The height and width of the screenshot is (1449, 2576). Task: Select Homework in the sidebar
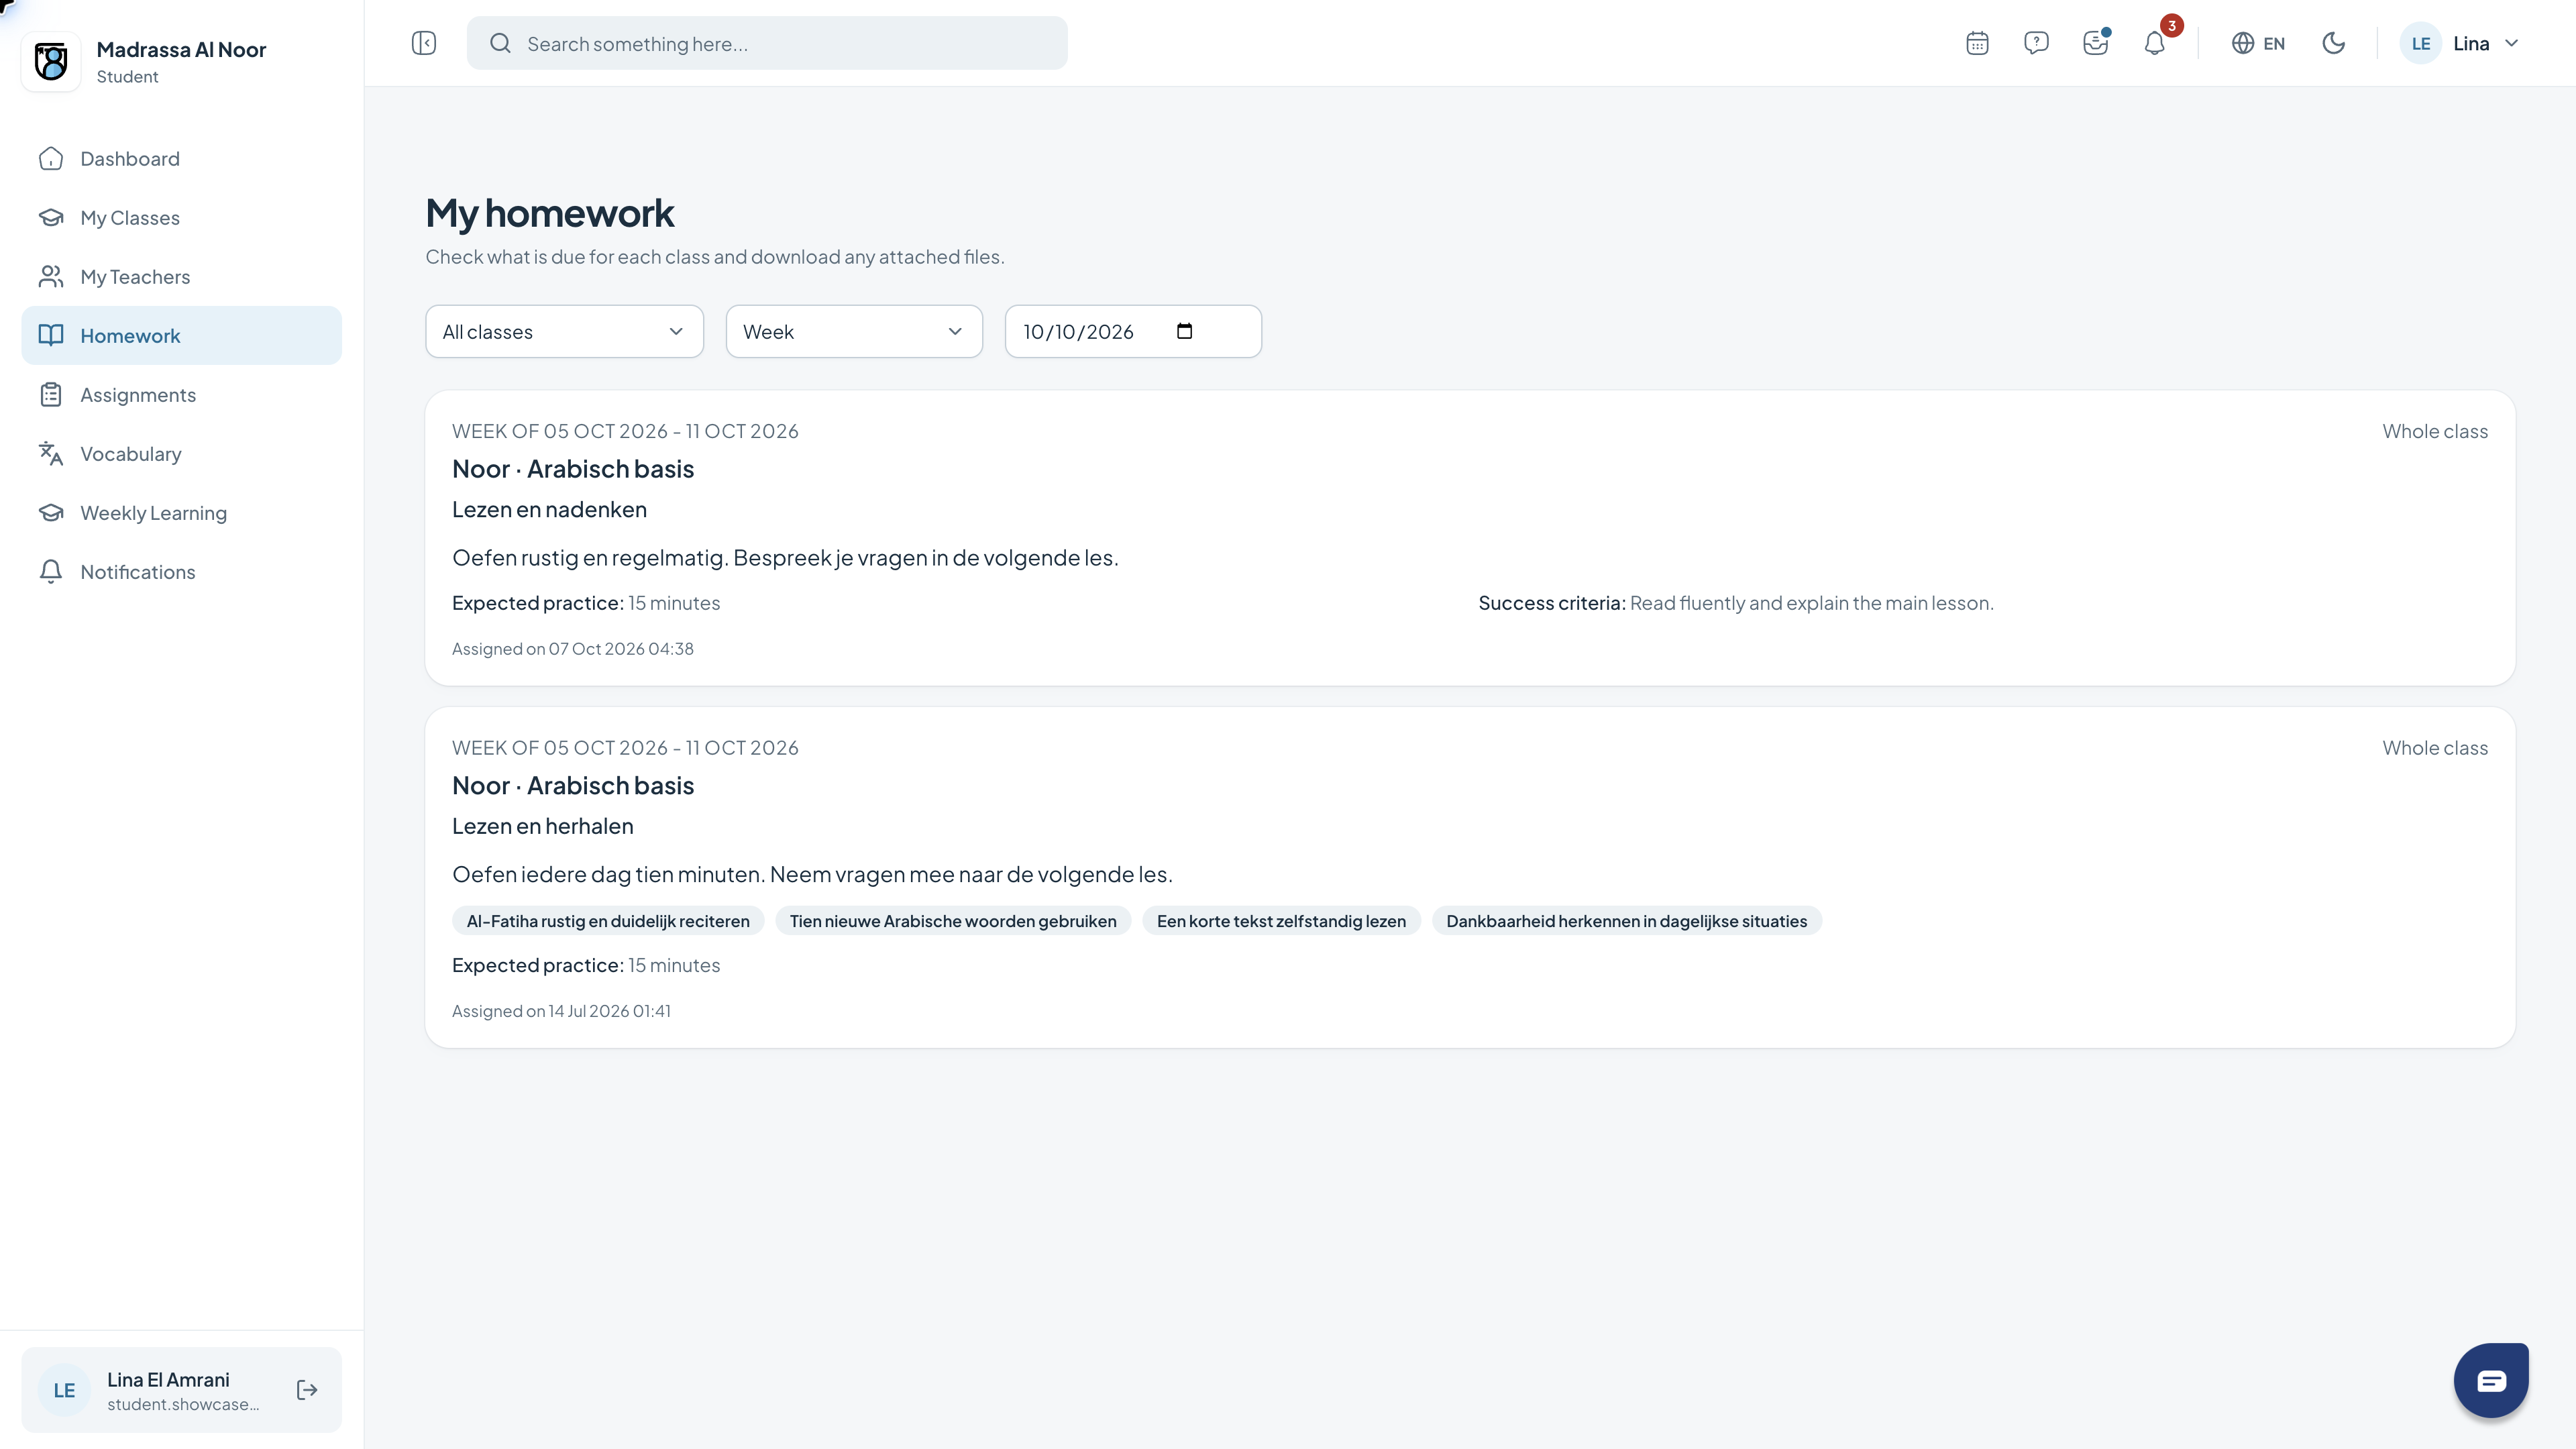[x=181, y=336]
